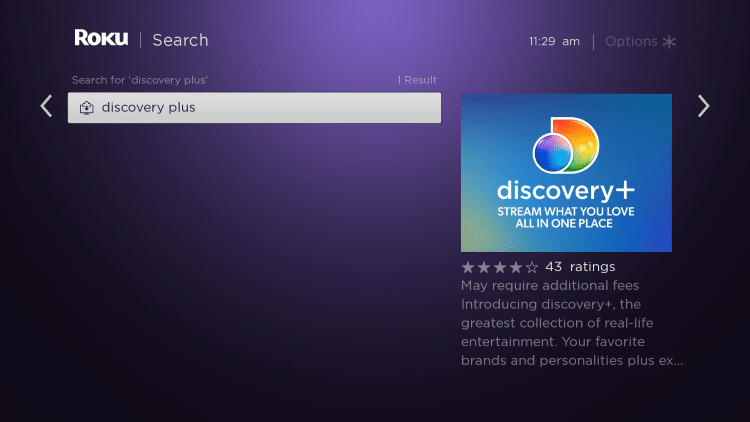Click "May require additional fees" notice
Viewport: 750px width, 422px height.
click(550, 286)
